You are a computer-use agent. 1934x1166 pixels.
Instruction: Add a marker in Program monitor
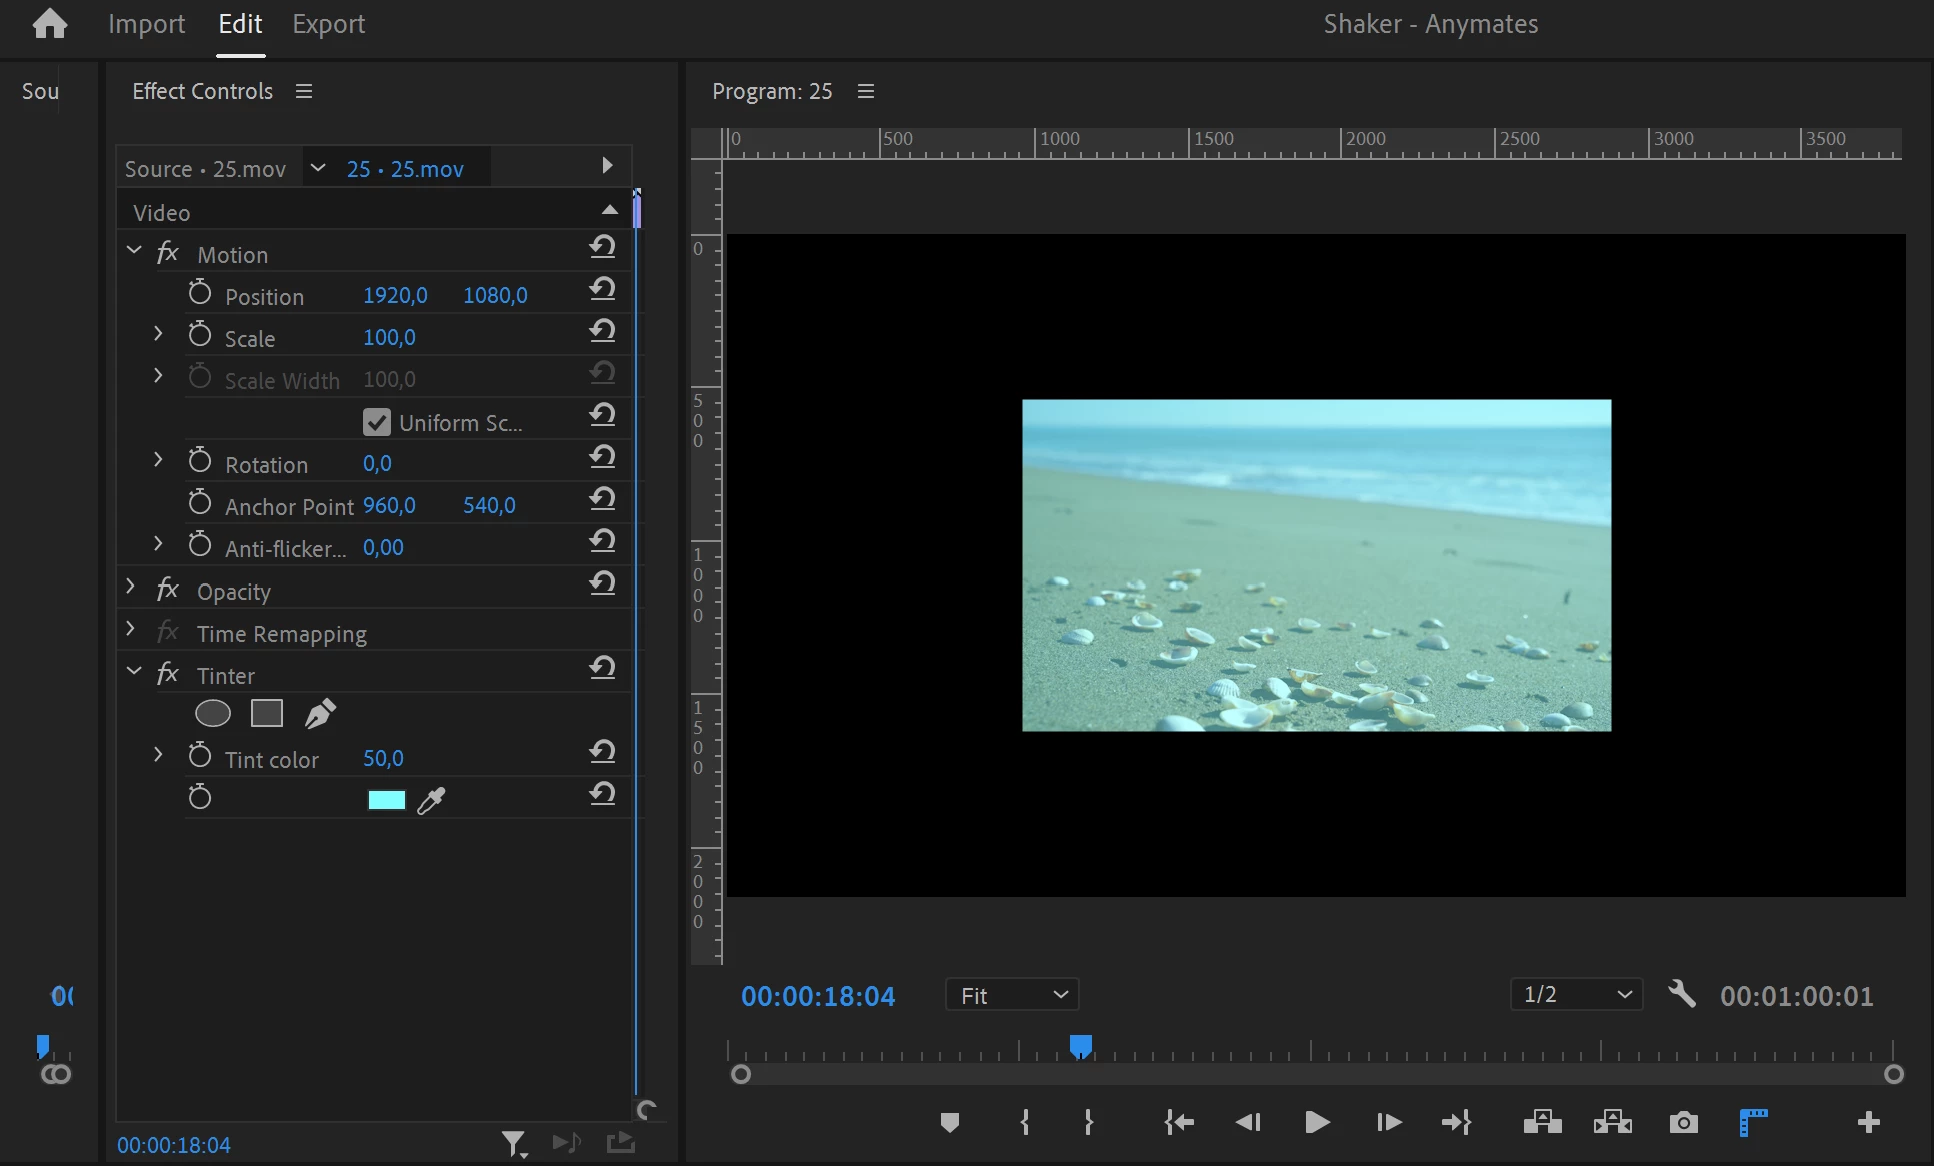(949, 1122)
